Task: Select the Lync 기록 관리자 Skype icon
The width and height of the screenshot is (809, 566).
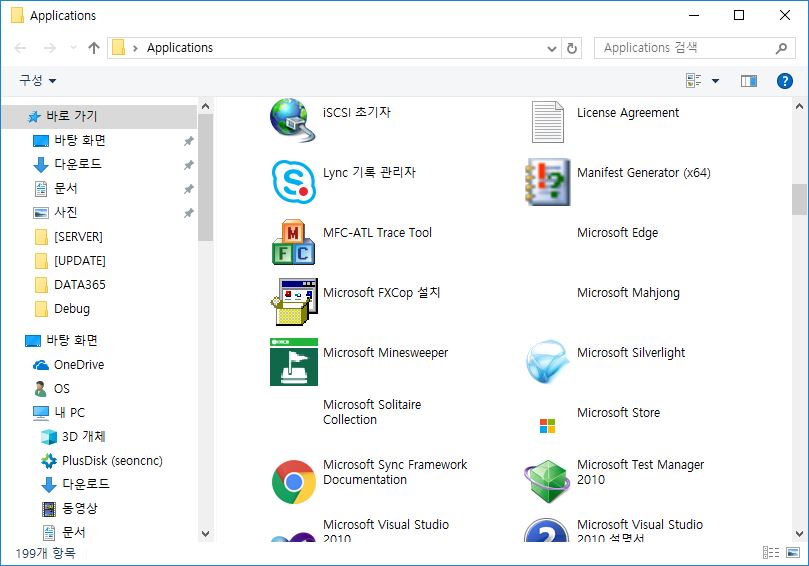Action: [294, 182]
